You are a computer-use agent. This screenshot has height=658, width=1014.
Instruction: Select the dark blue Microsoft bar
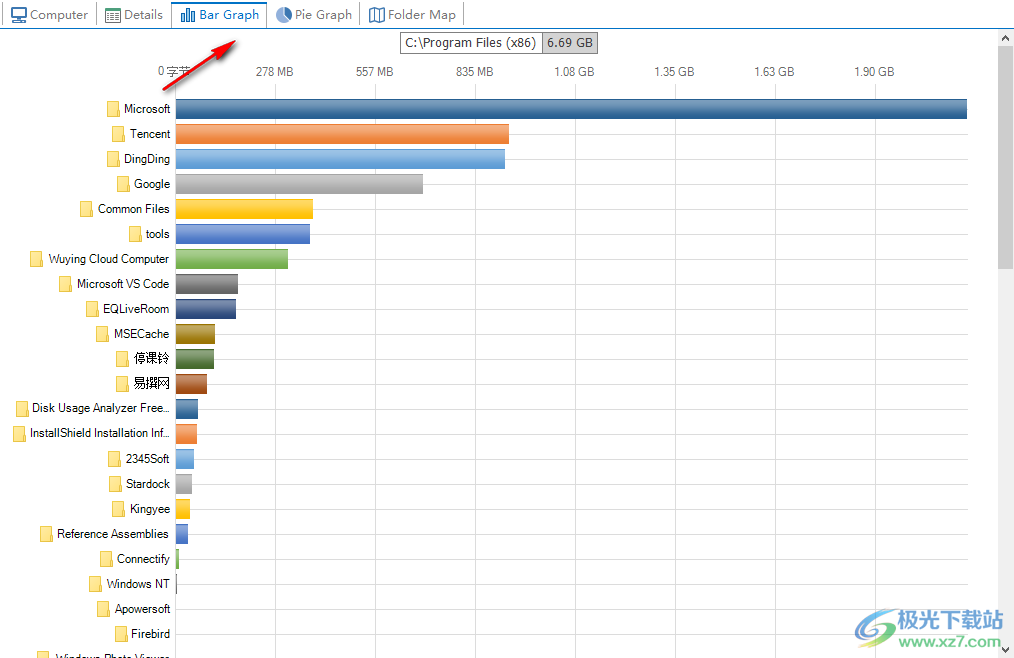[x=571, y=109]
